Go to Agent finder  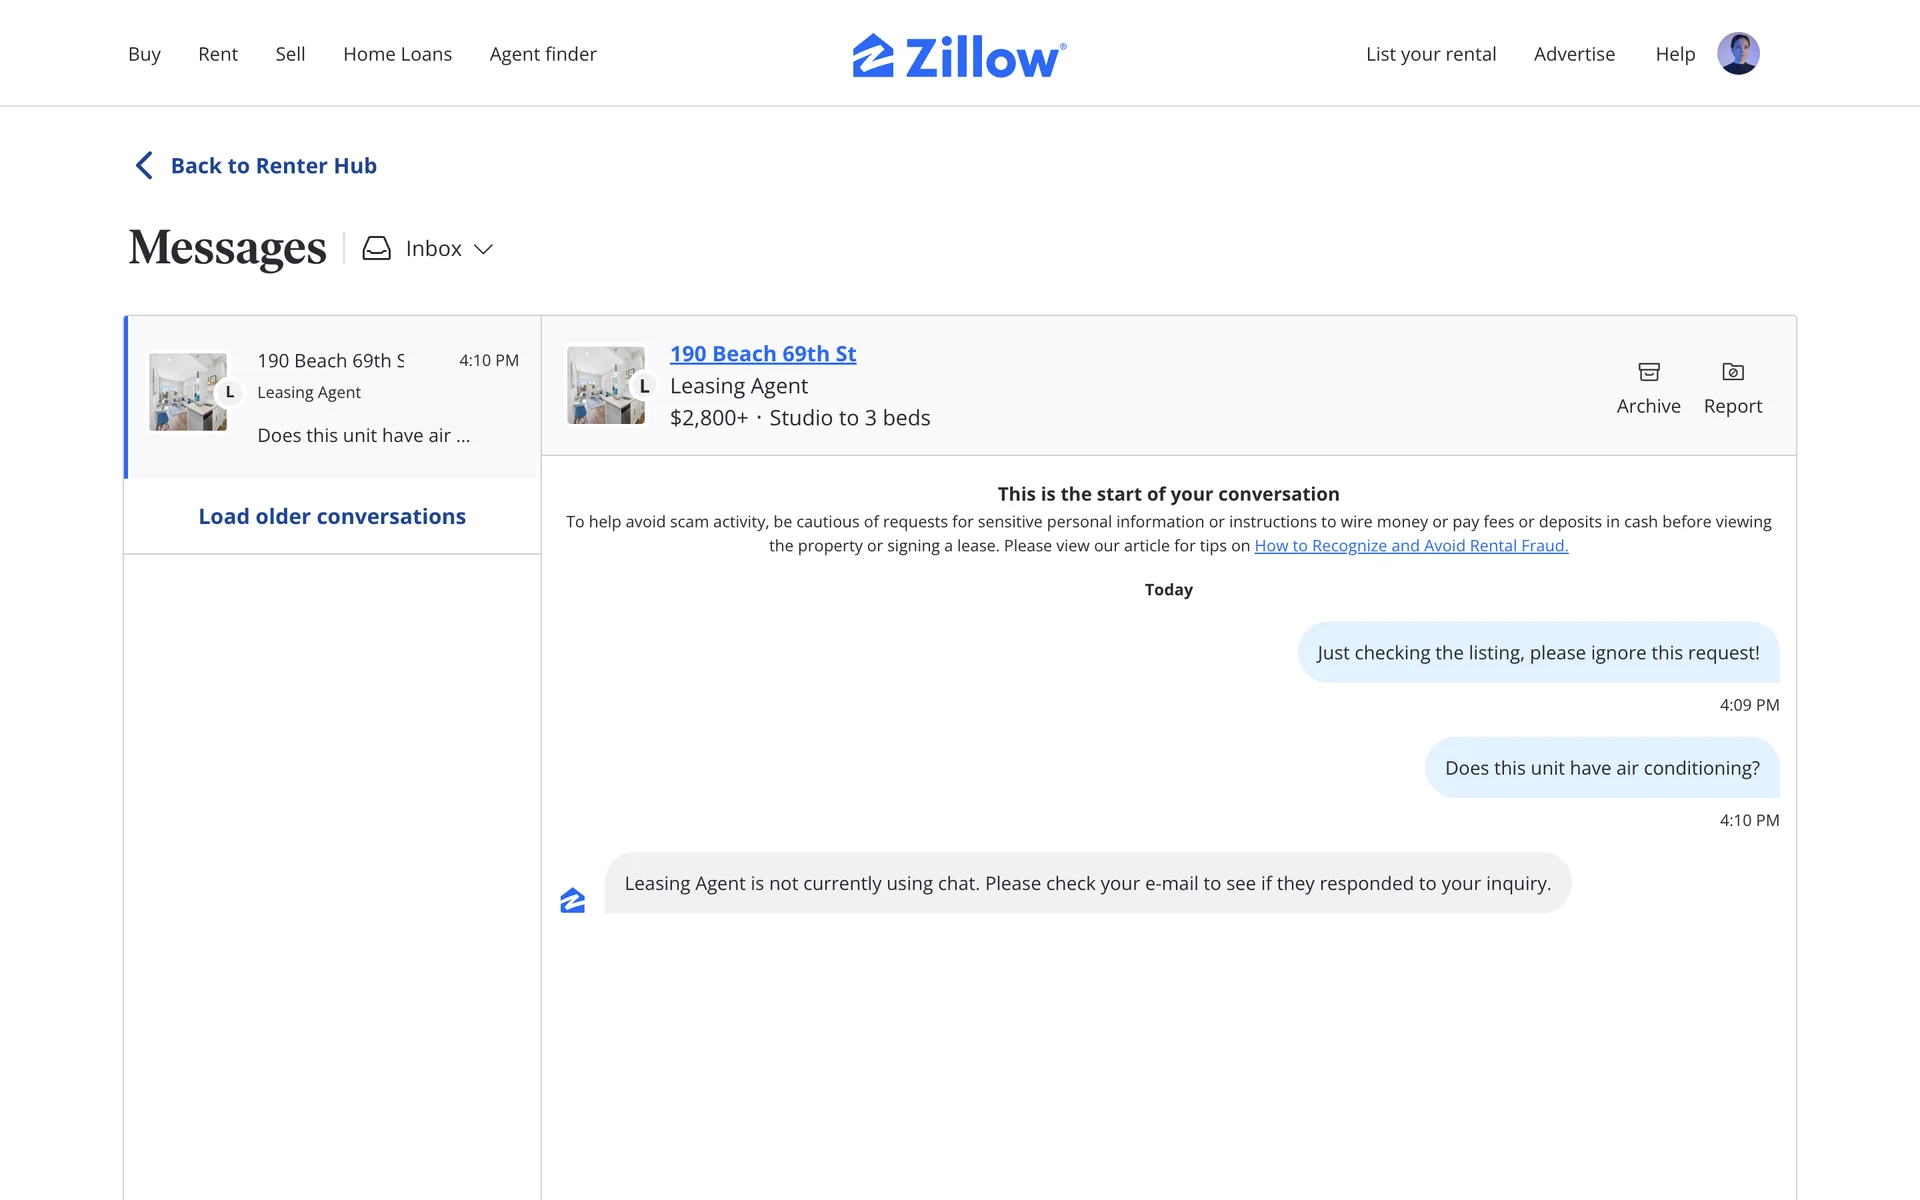click(x=543, y=54)
